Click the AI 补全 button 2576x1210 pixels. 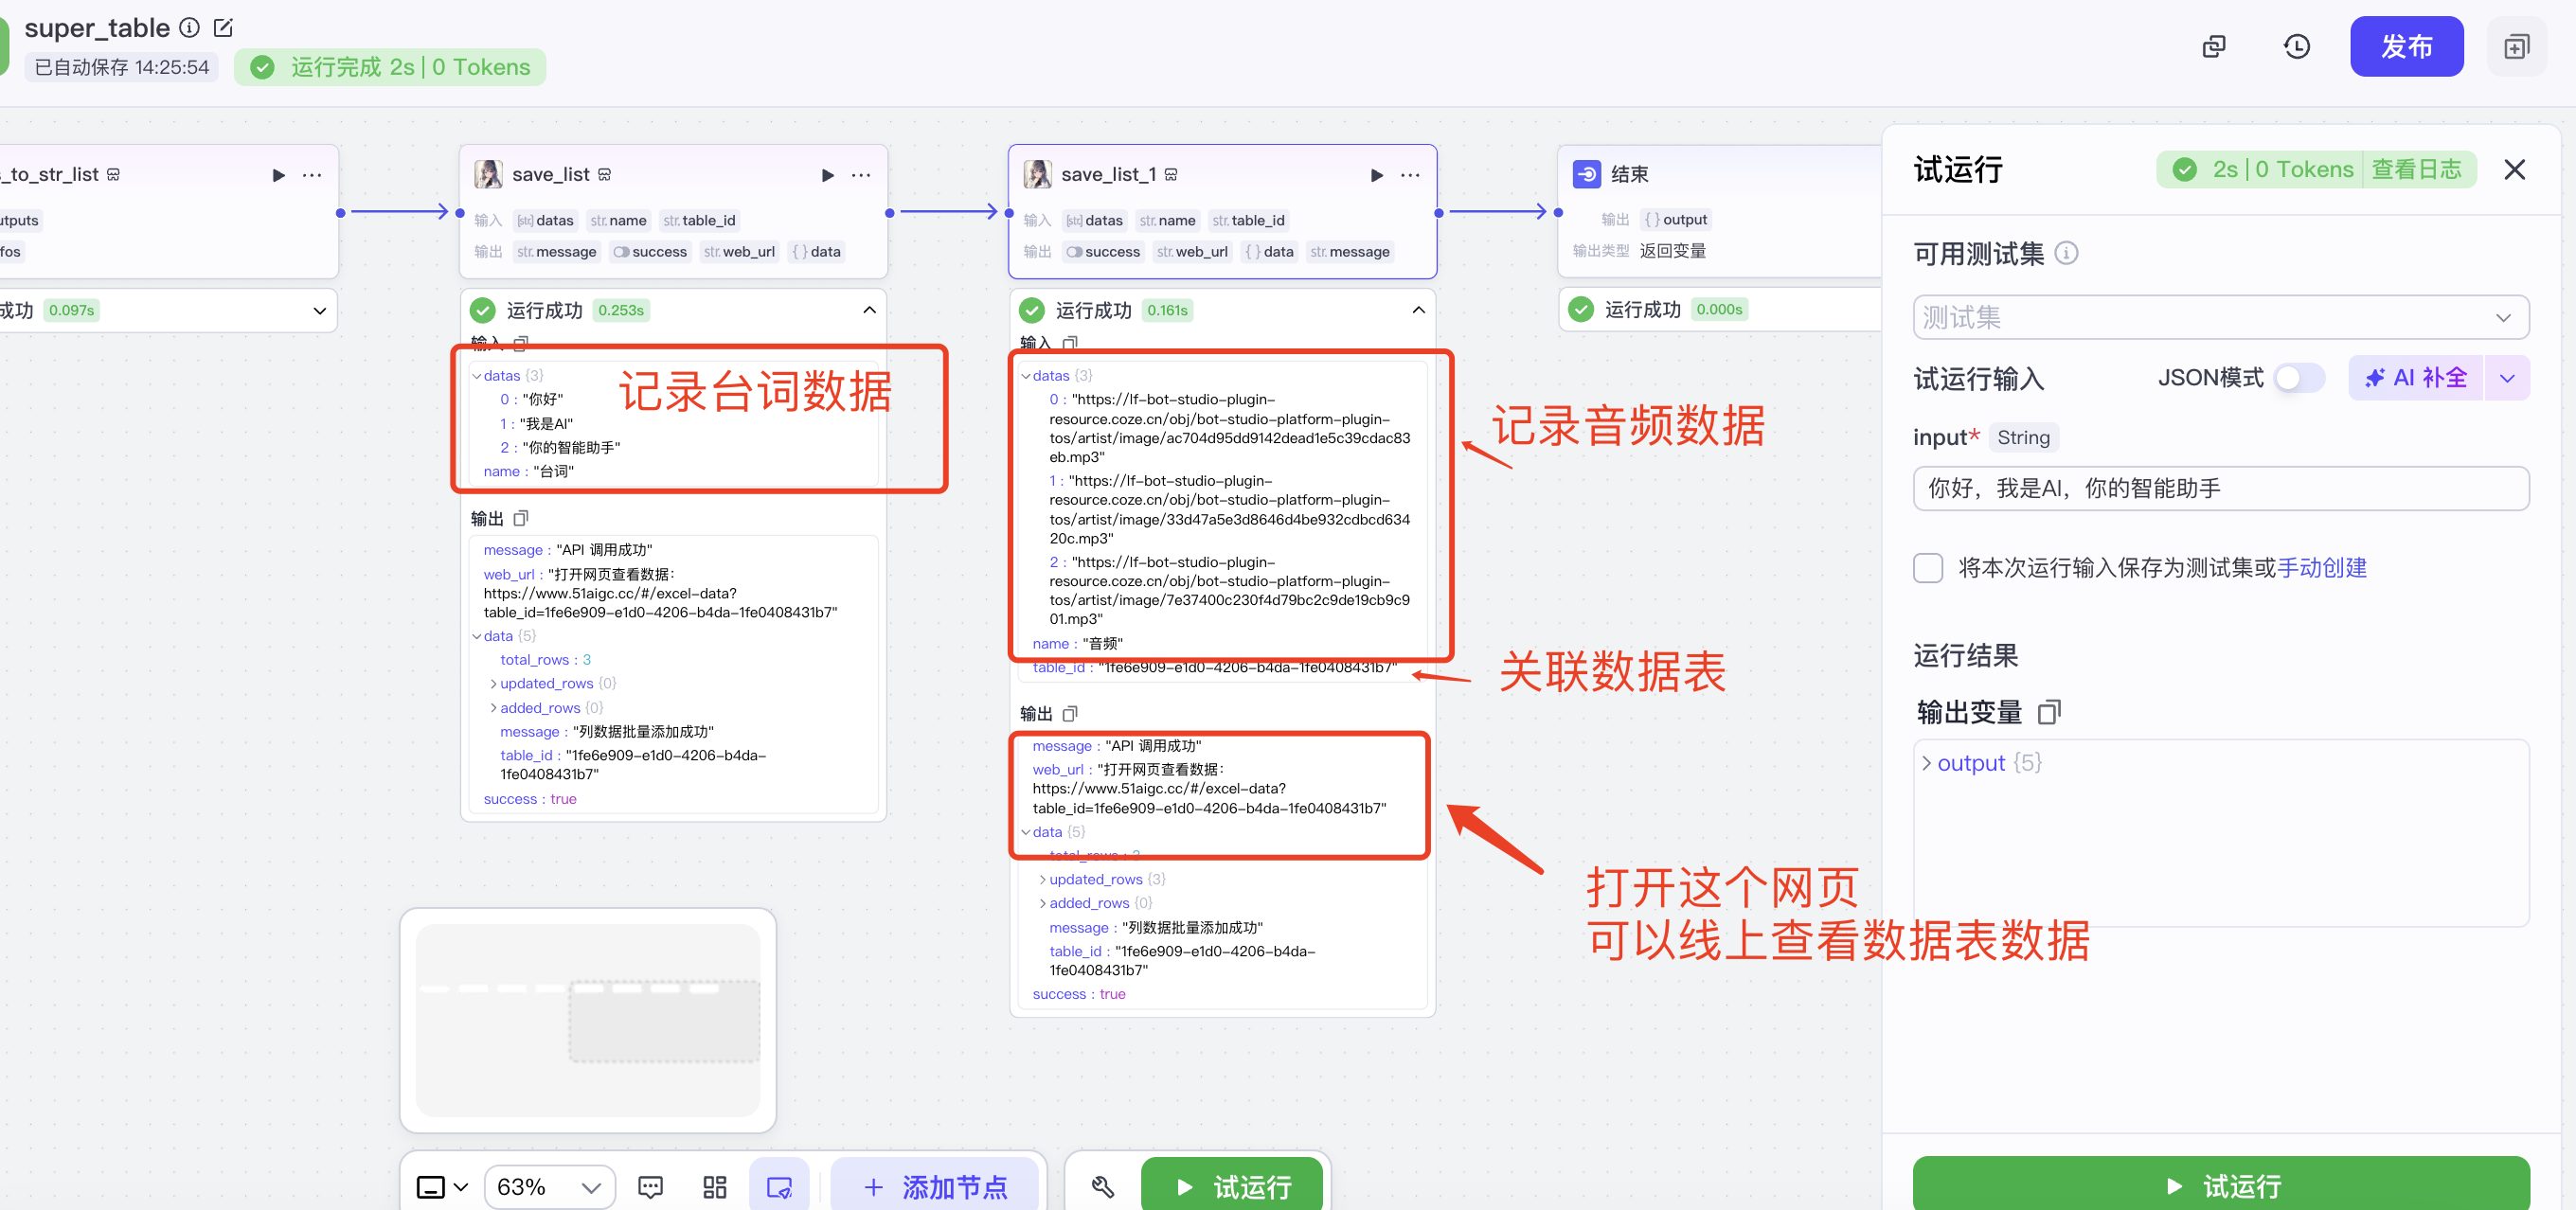click(2415, 378)
